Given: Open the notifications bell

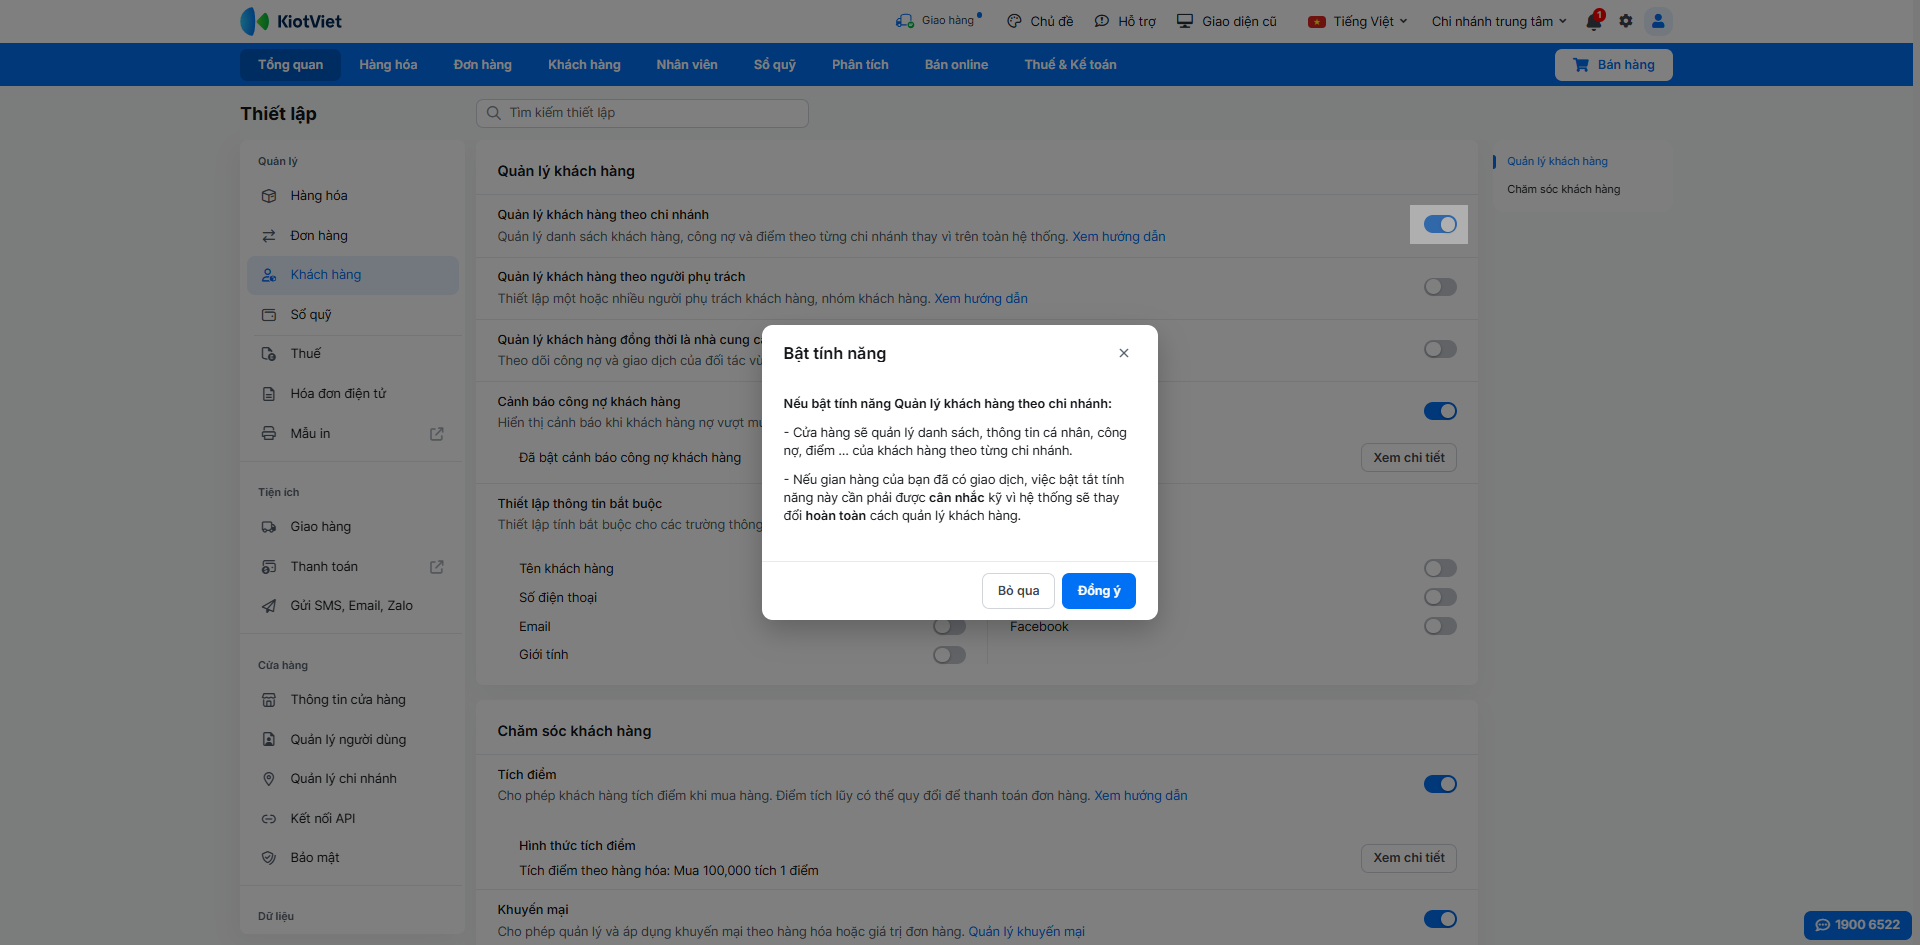Looking at the screenshot, I should point(1594,21).
